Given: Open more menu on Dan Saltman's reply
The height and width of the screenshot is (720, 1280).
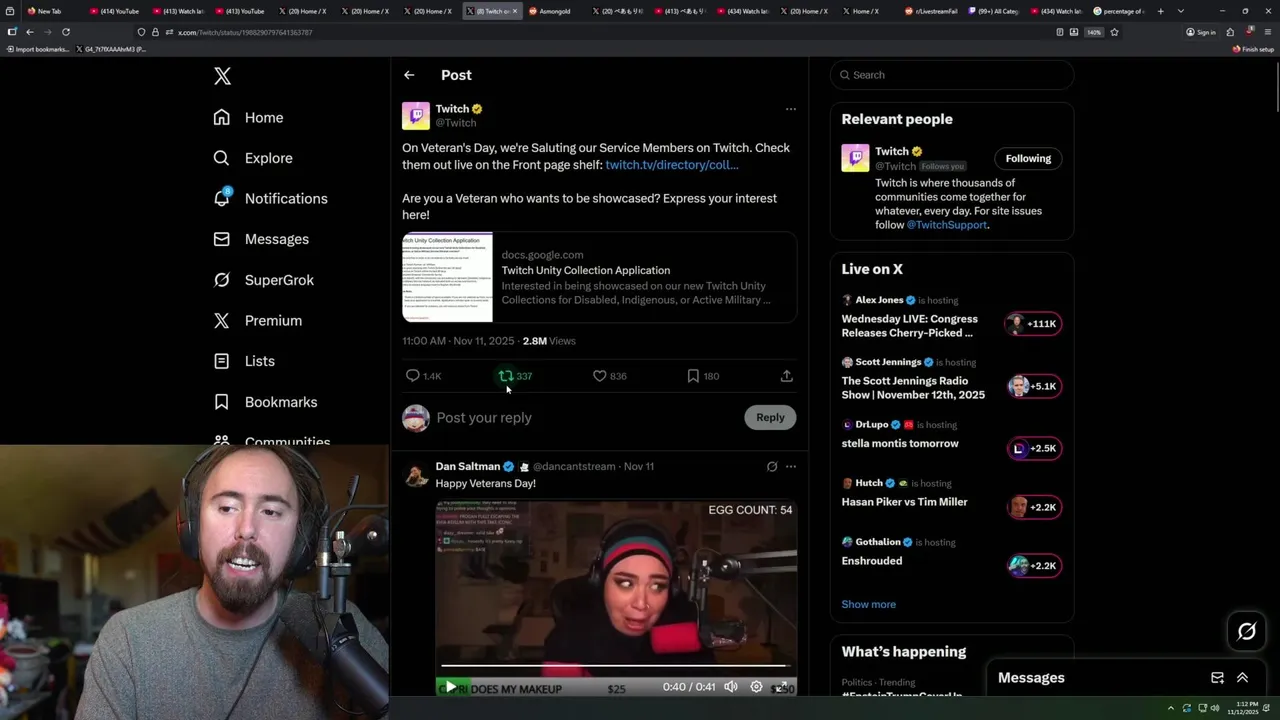Looking at the screenshot, I should (790, 466).
